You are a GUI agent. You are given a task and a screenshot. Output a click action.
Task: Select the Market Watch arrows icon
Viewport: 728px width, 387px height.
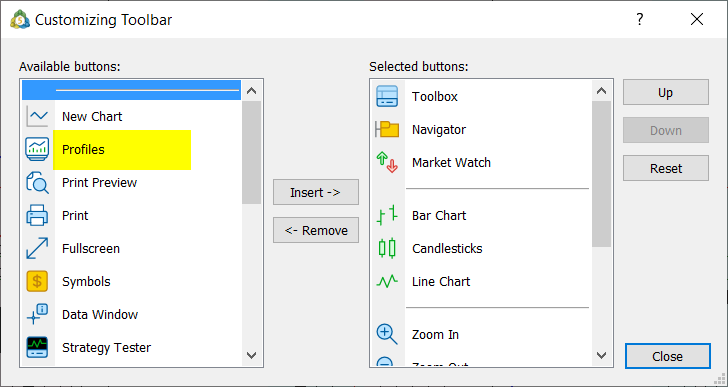point(387,162)
